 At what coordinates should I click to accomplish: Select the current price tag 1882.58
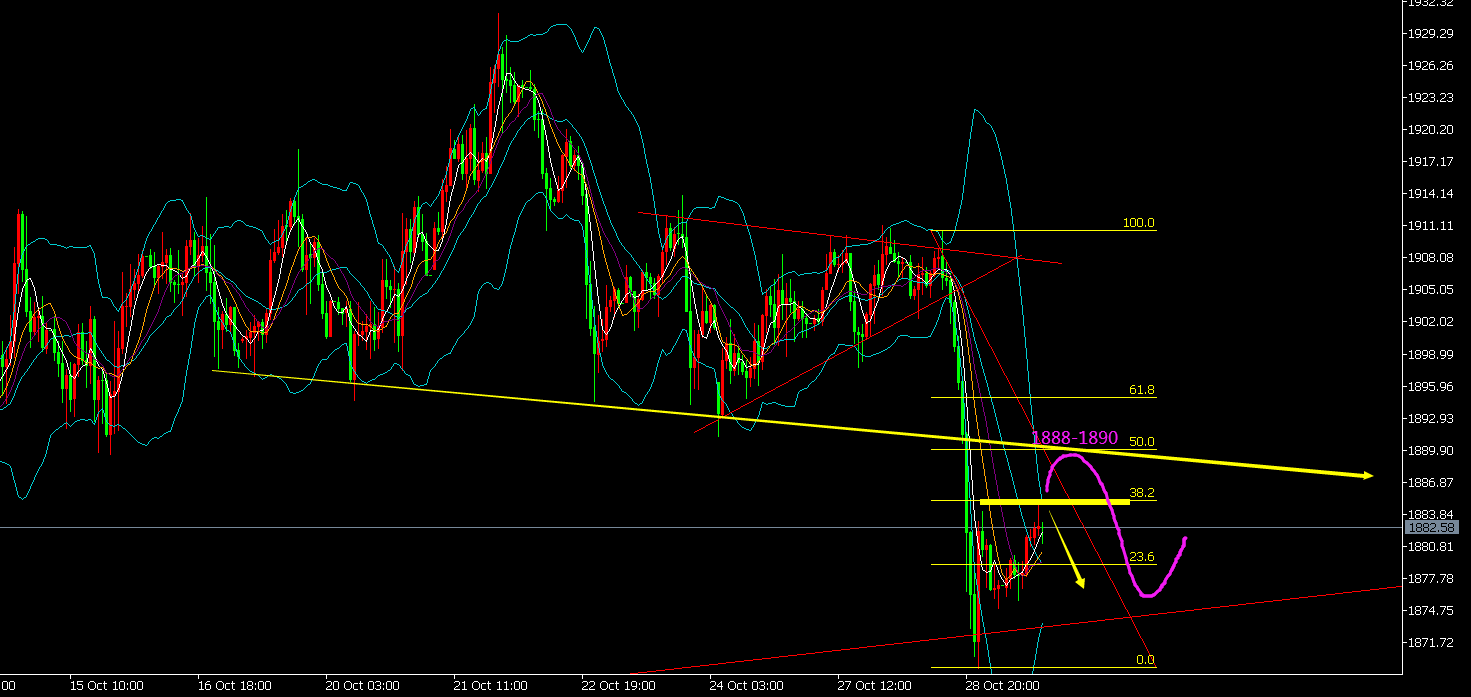coord(1429,527)
